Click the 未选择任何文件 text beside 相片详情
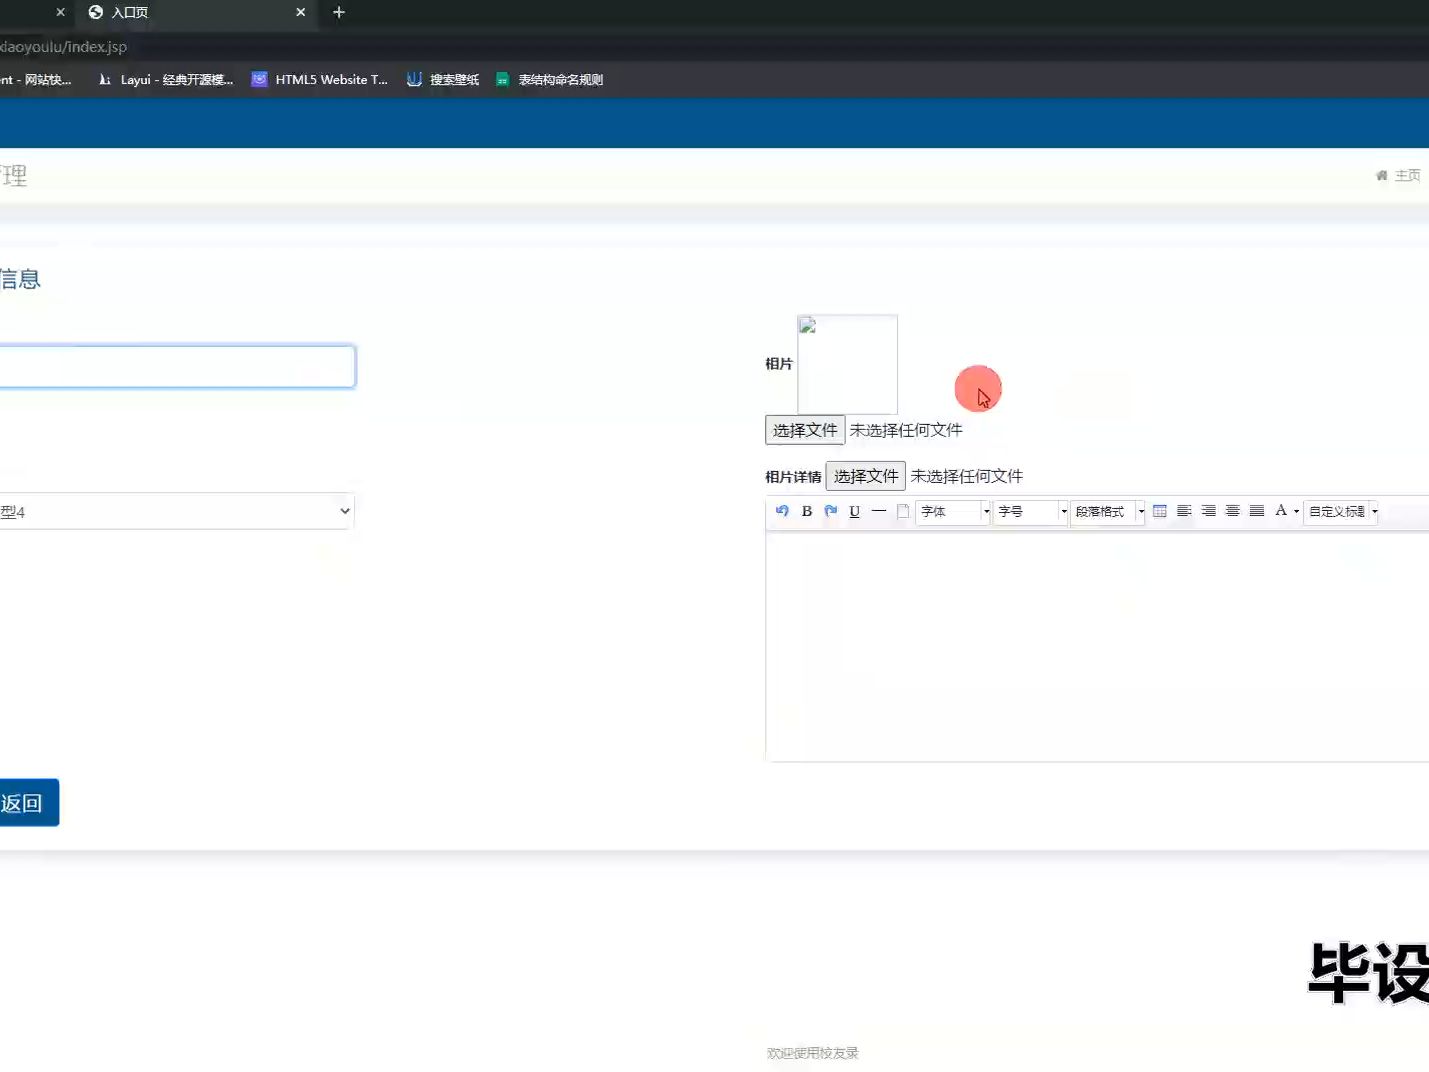 tap(967, 476)
